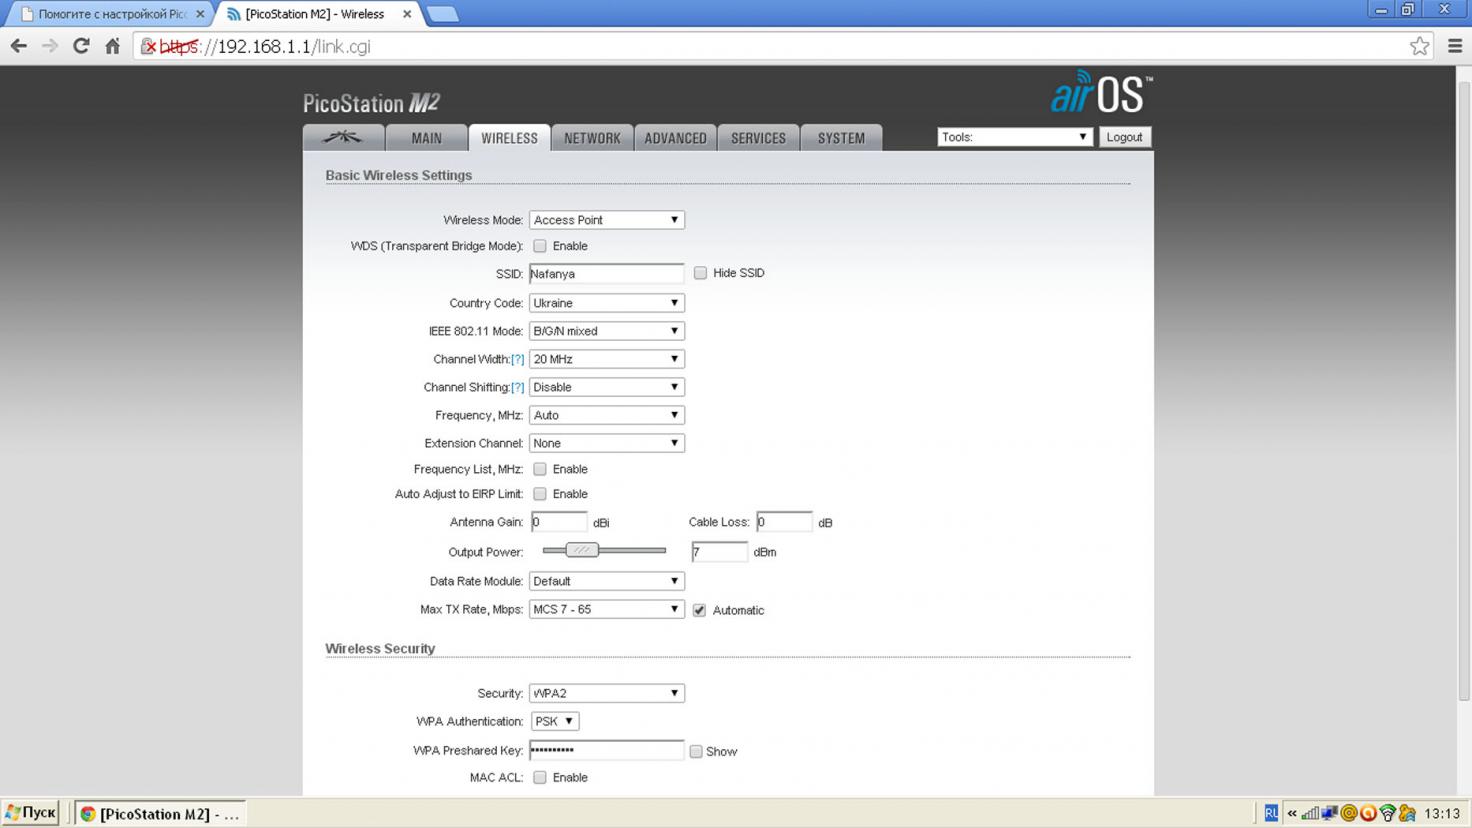Click the green wireless connection tray icon
Screen dimensions: 1472x828
(1387, 814)
